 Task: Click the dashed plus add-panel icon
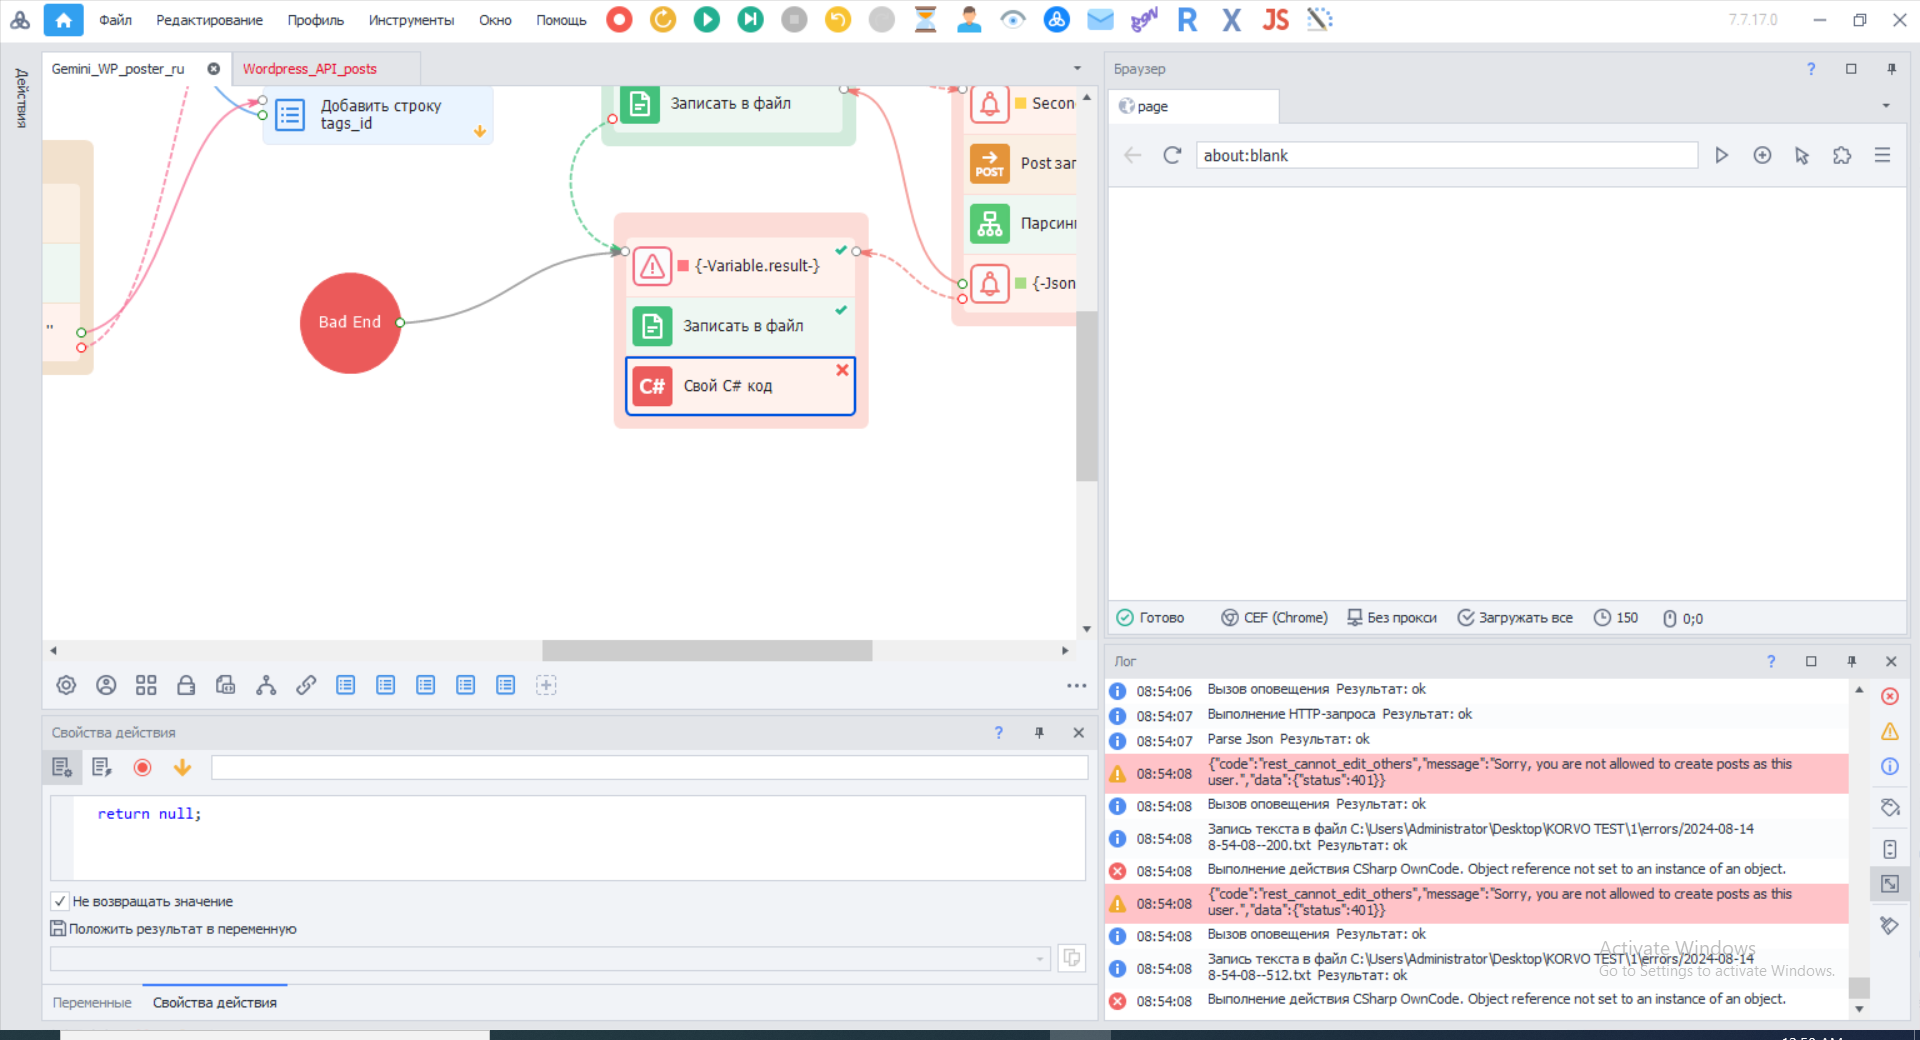546,685
